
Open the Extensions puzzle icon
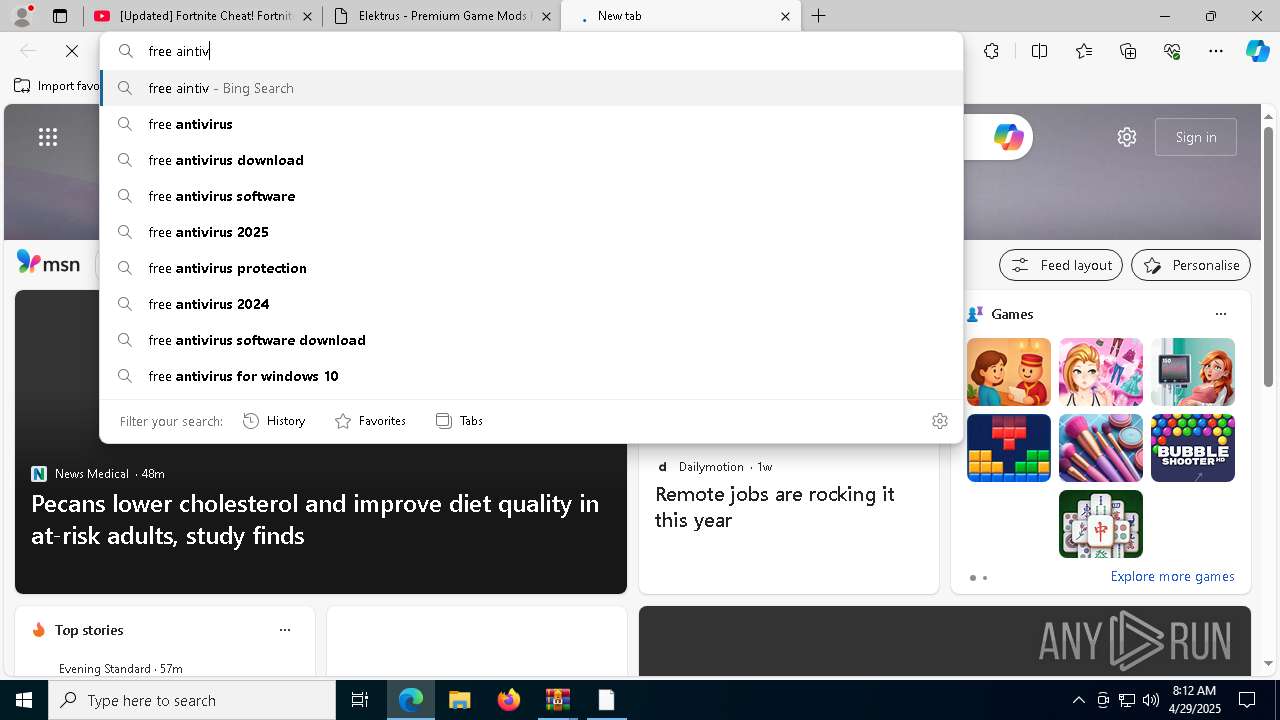[991, 51]
